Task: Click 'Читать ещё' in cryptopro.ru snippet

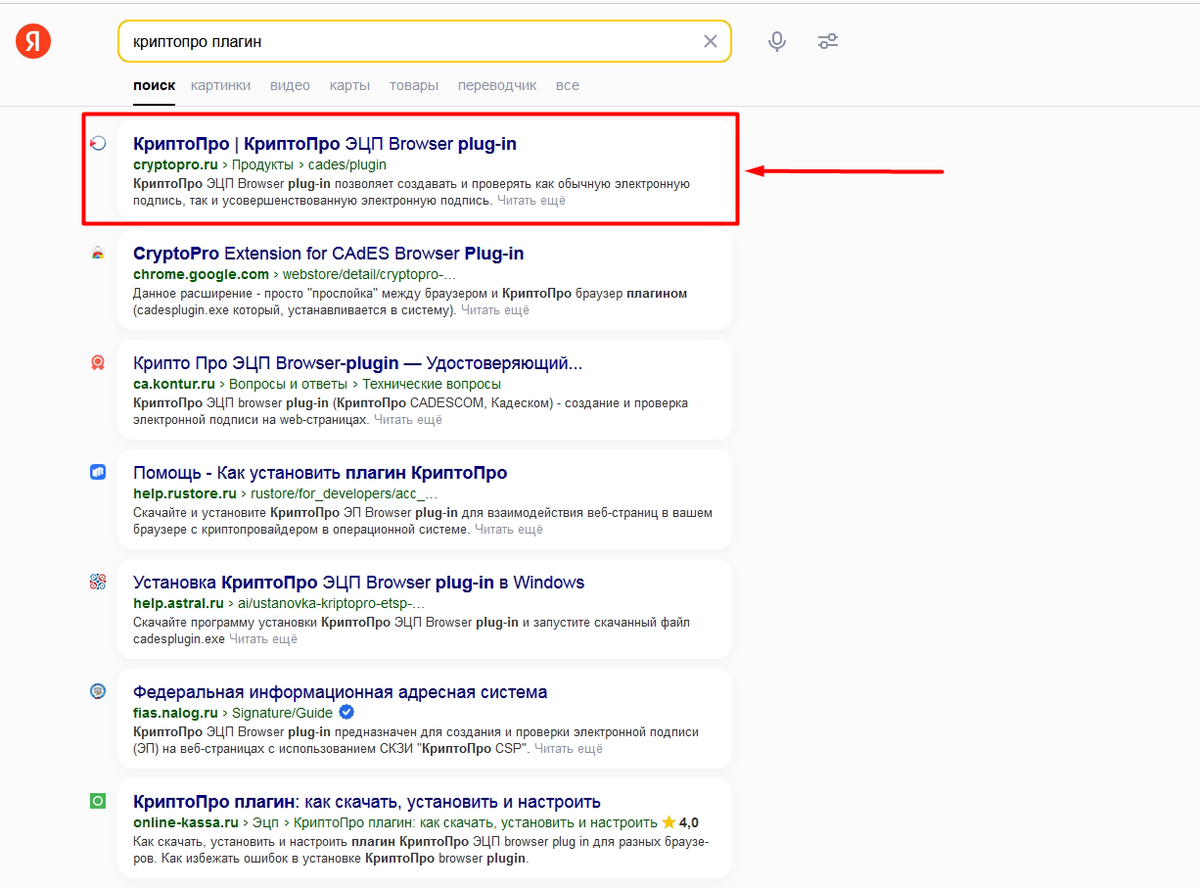Action: [x=531, y=200]
